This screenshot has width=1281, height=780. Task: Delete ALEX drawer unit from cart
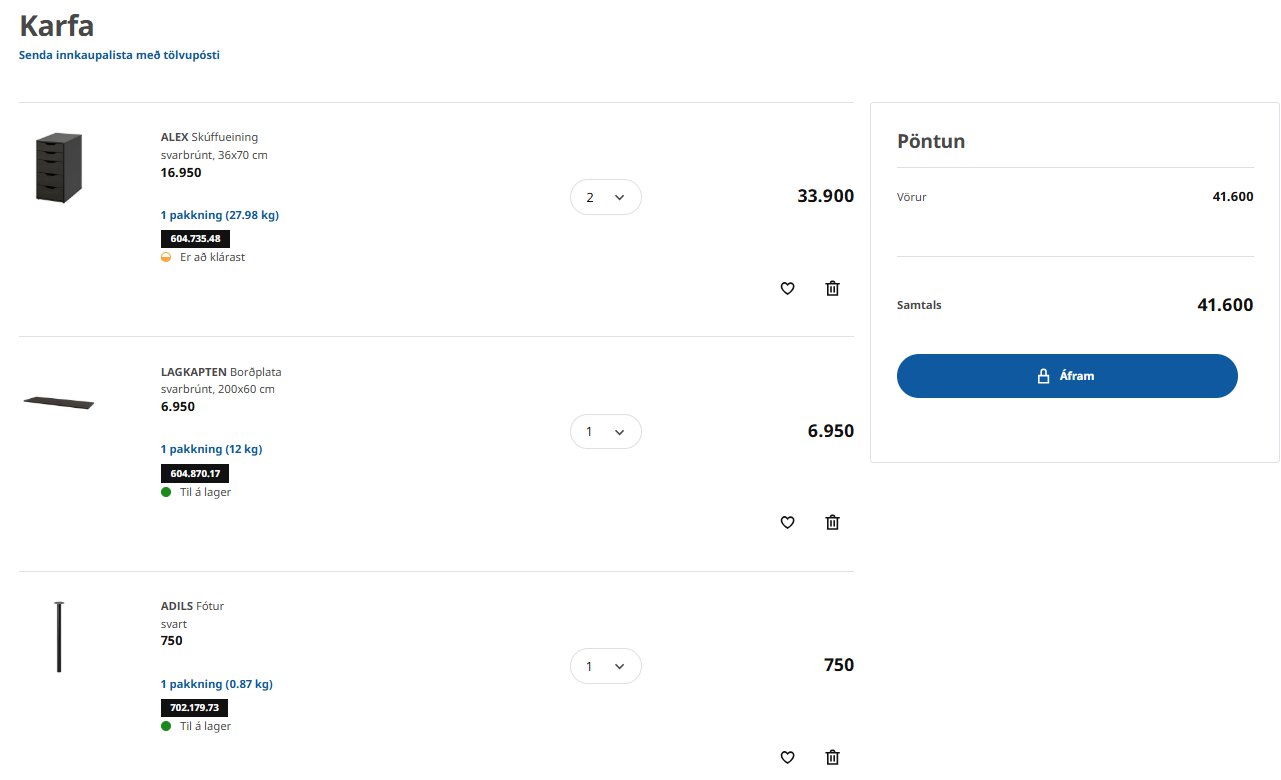point(832,288)
